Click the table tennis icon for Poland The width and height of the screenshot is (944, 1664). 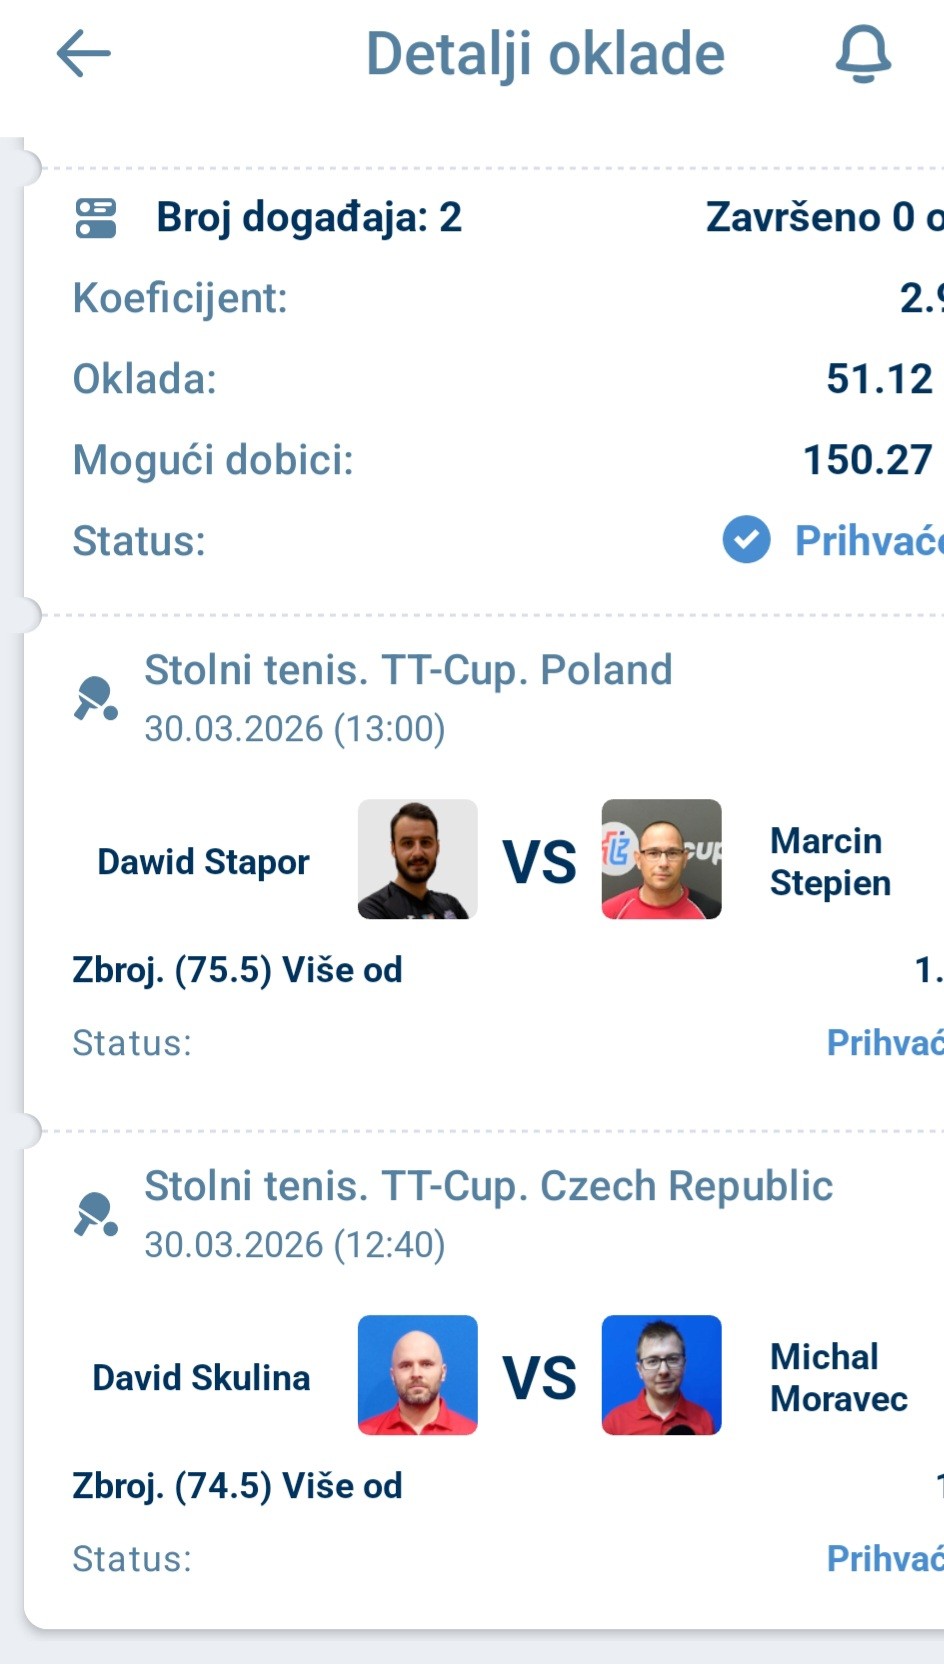coord(96,699)
